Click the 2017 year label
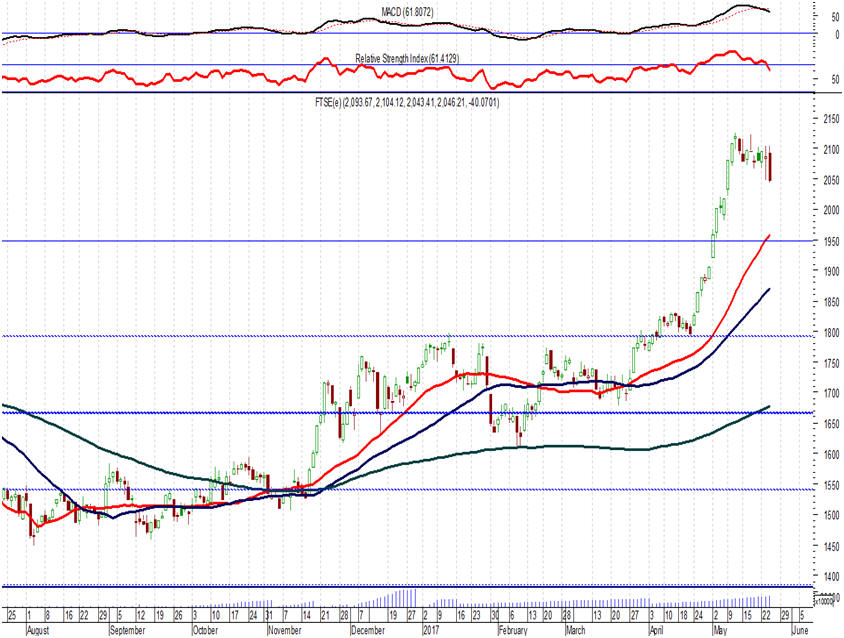844x638 pixels. coord(431,630)
